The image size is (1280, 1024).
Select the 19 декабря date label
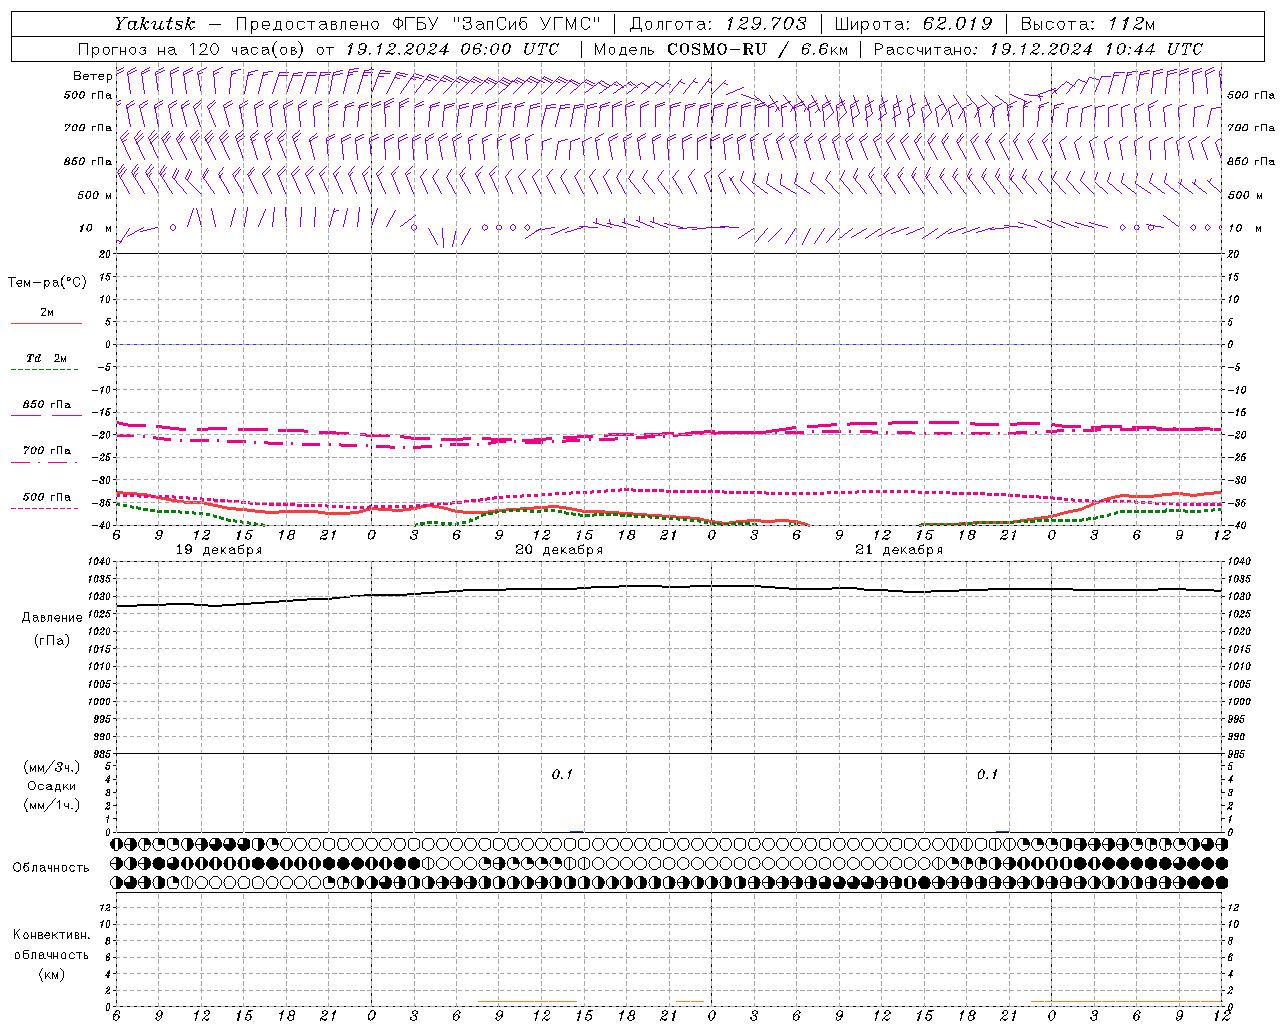coord(219,550)
